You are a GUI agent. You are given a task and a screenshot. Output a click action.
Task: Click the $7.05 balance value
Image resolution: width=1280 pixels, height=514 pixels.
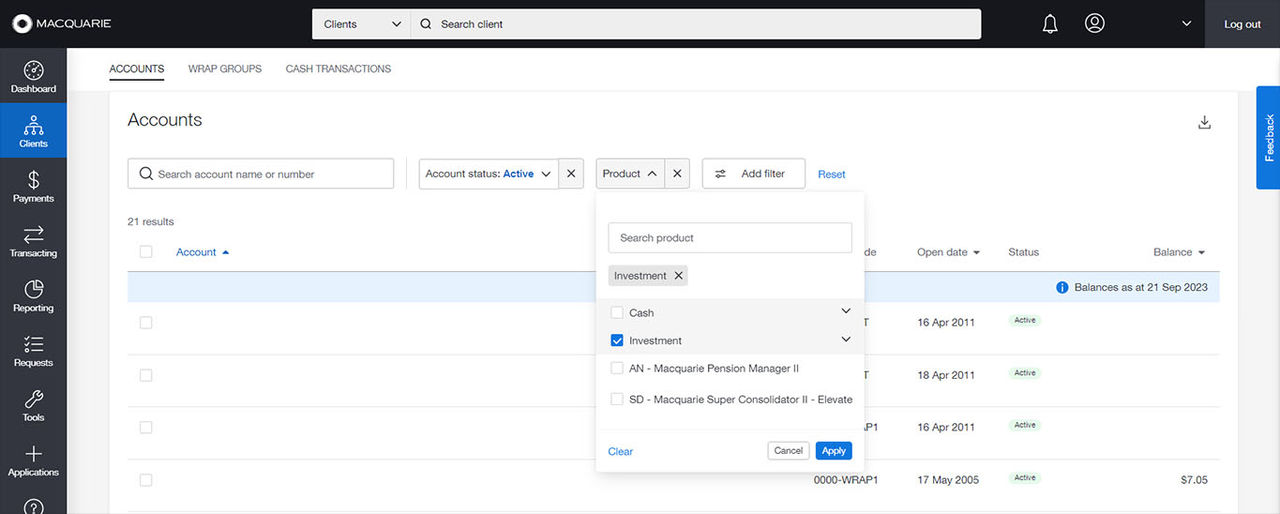pos(1194,480)
